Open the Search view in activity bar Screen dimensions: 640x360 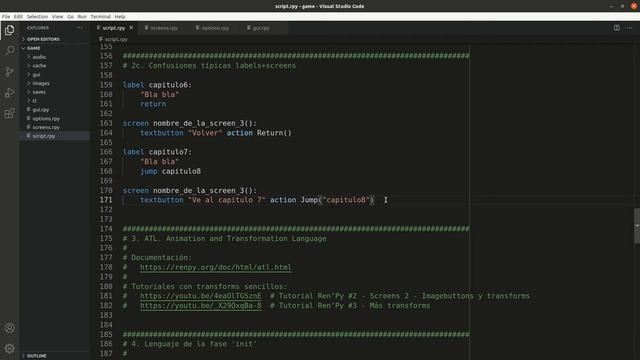[9, 51]
